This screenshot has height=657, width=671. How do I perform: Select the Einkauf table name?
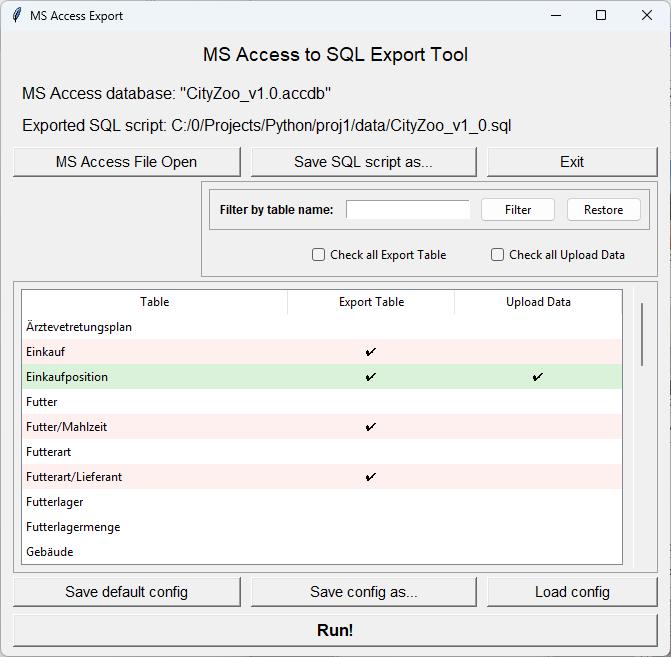pyautogui.click(x=45, y=352)
